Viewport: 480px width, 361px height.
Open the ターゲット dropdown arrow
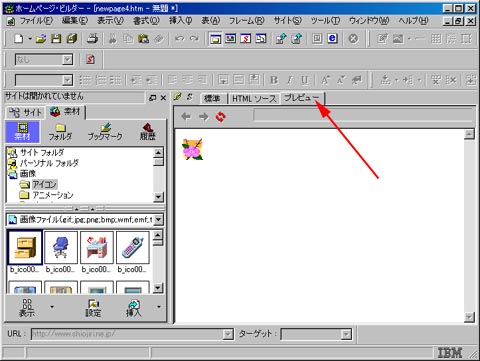pos(346,334)
